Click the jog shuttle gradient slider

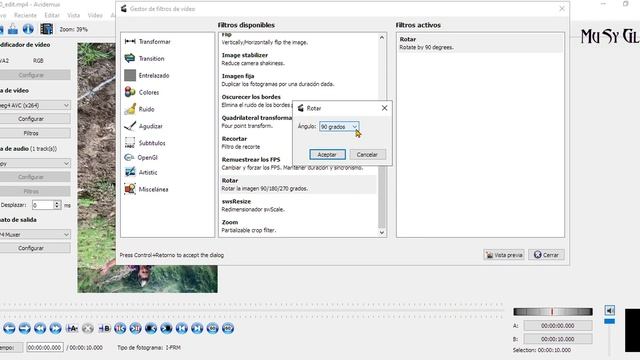coord(553,312)
